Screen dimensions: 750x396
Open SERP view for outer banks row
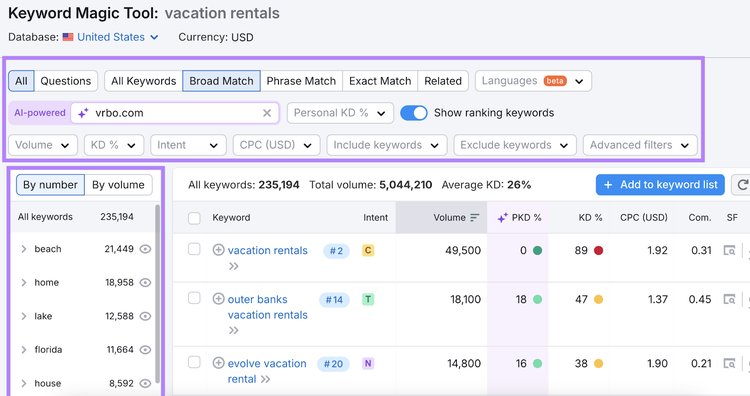729,299
